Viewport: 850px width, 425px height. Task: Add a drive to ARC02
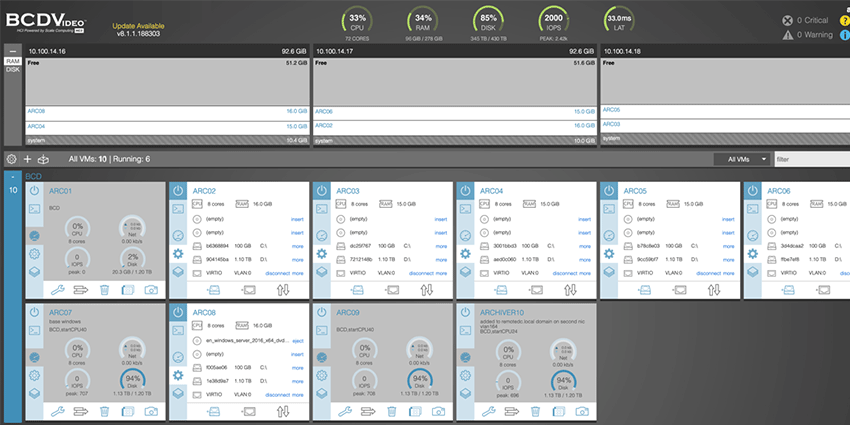point(214,291)
